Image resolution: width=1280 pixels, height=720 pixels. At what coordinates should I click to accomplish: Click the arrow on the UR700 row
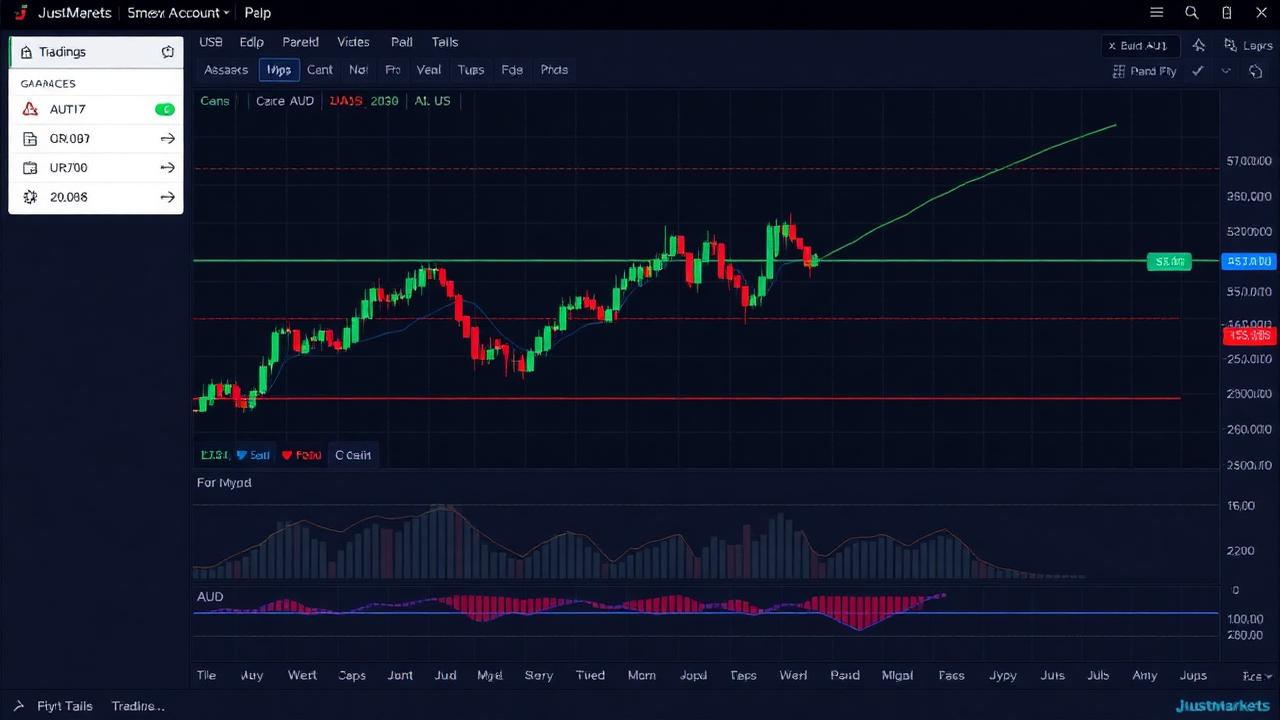pos(167,168)
